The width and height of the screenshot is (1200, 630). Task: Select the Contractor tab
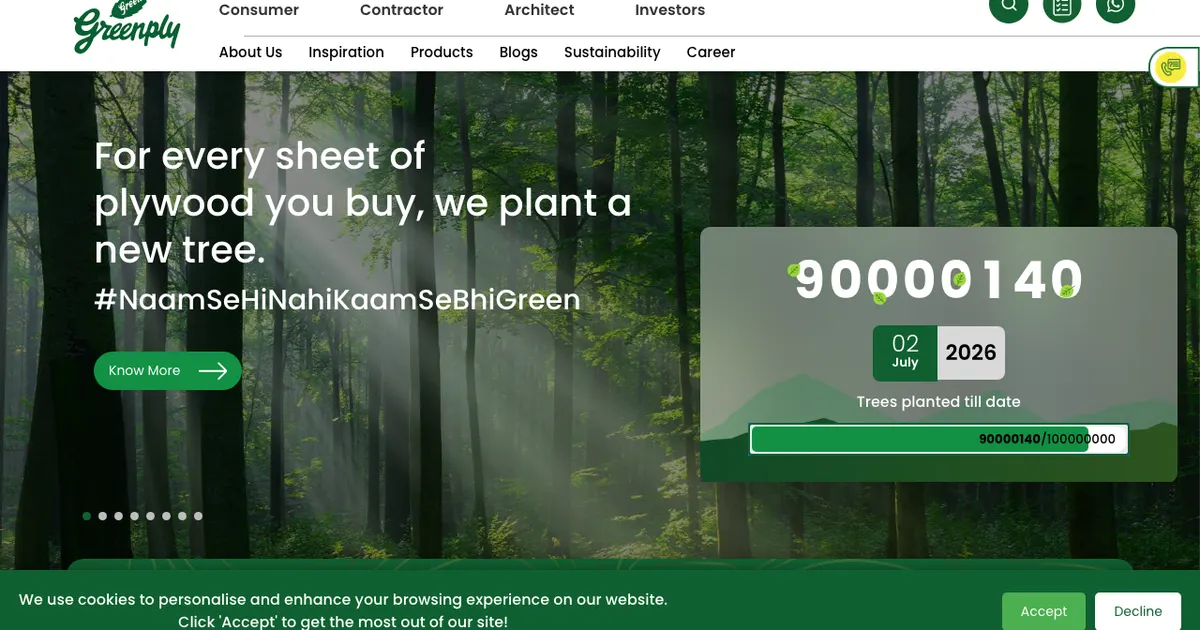[402, 10]
